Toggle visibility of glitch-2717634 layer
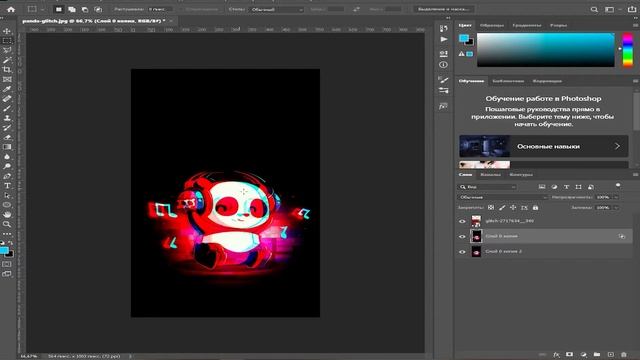The height and width of the screenshot is (360, 640). coord(462,221)
